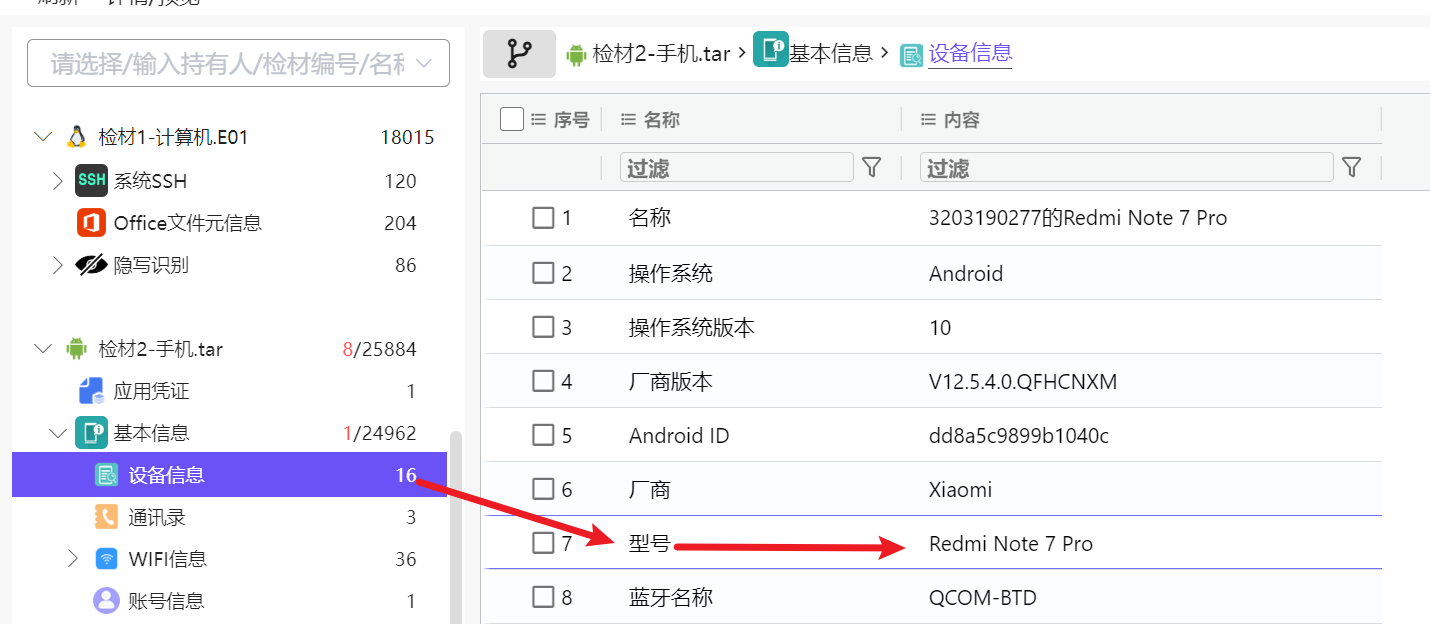Toggle the select-all checkbox in header
The width and height of the screenshot is (1430, 624).
pyautogui.click(x=512, y=119)
